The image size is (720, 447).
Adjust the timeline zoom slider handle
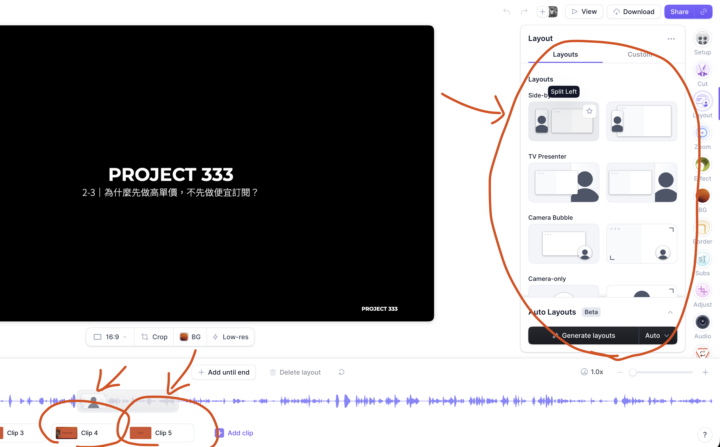coord(633,372)
